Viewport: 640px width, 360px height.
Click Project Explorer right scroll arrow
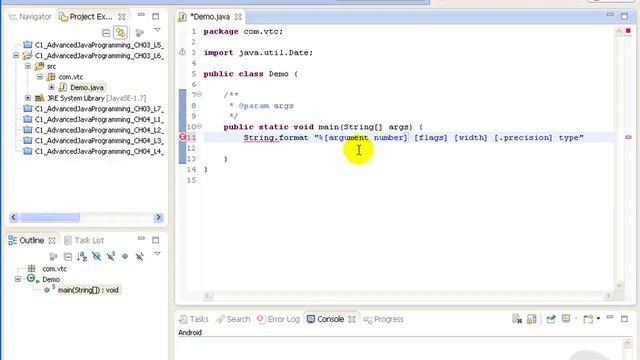pos(158,217)
